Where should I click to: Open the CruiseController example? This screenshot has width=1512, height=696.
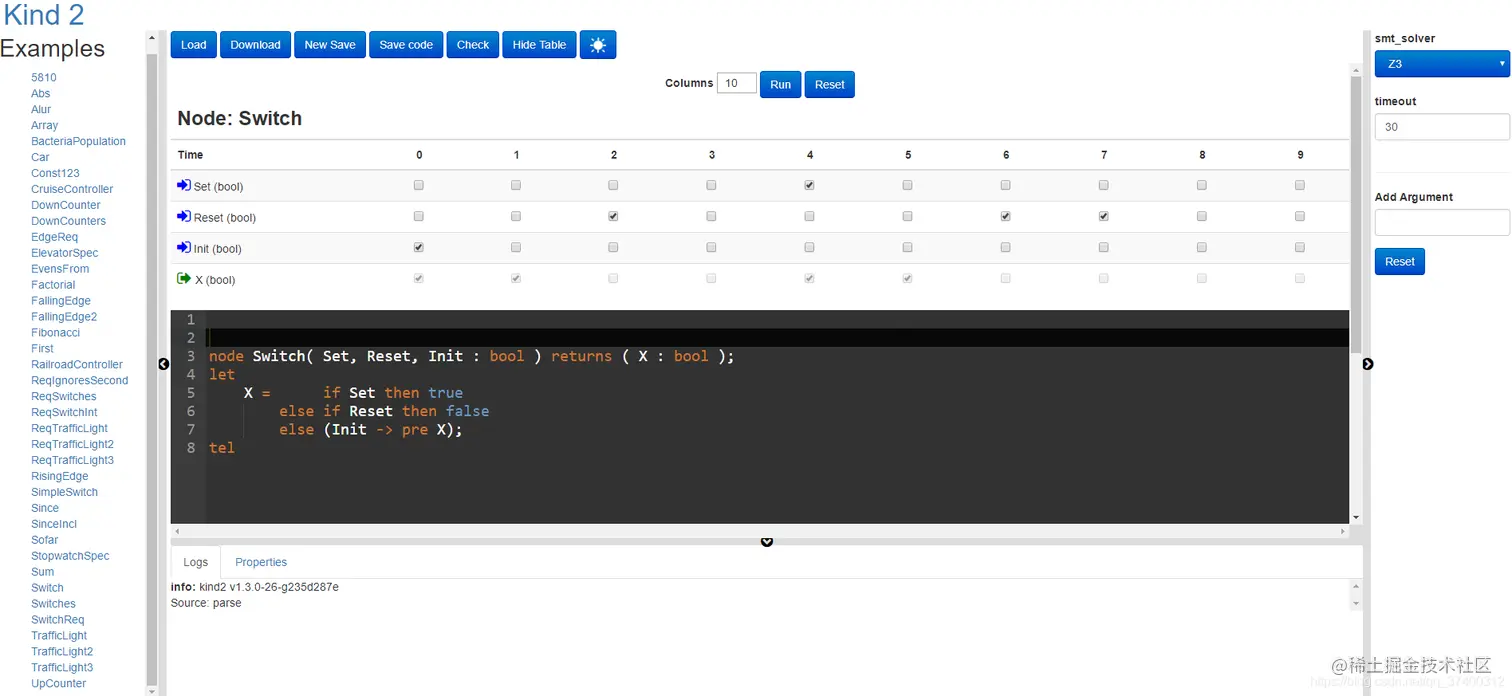(72, 189)
